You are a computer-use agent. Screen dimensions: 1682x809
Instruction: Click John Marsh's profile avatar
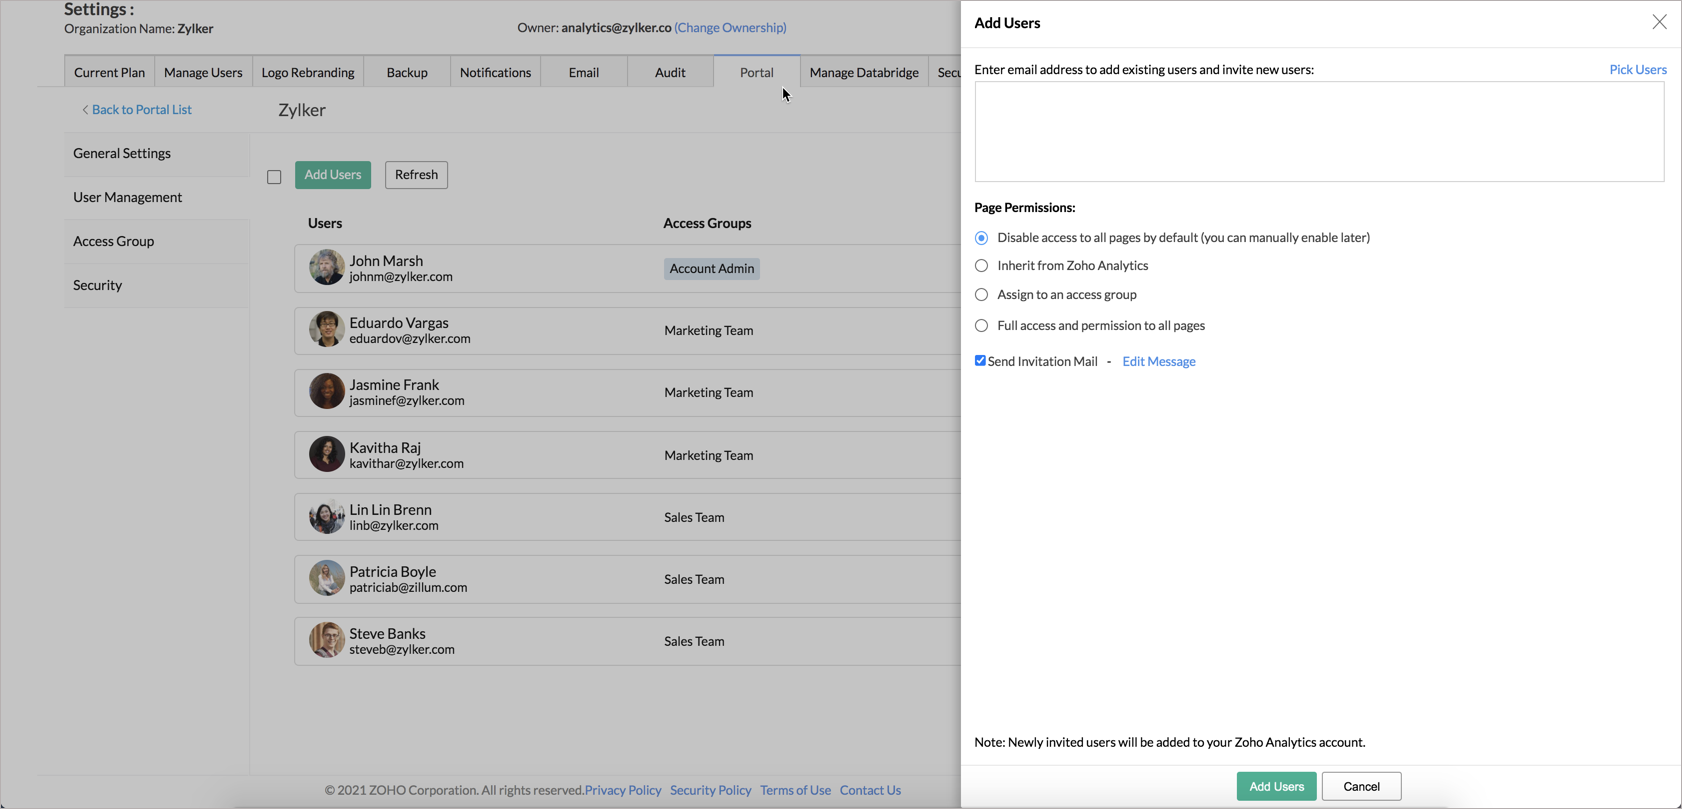pyautogui.click(x=326, y=268)
